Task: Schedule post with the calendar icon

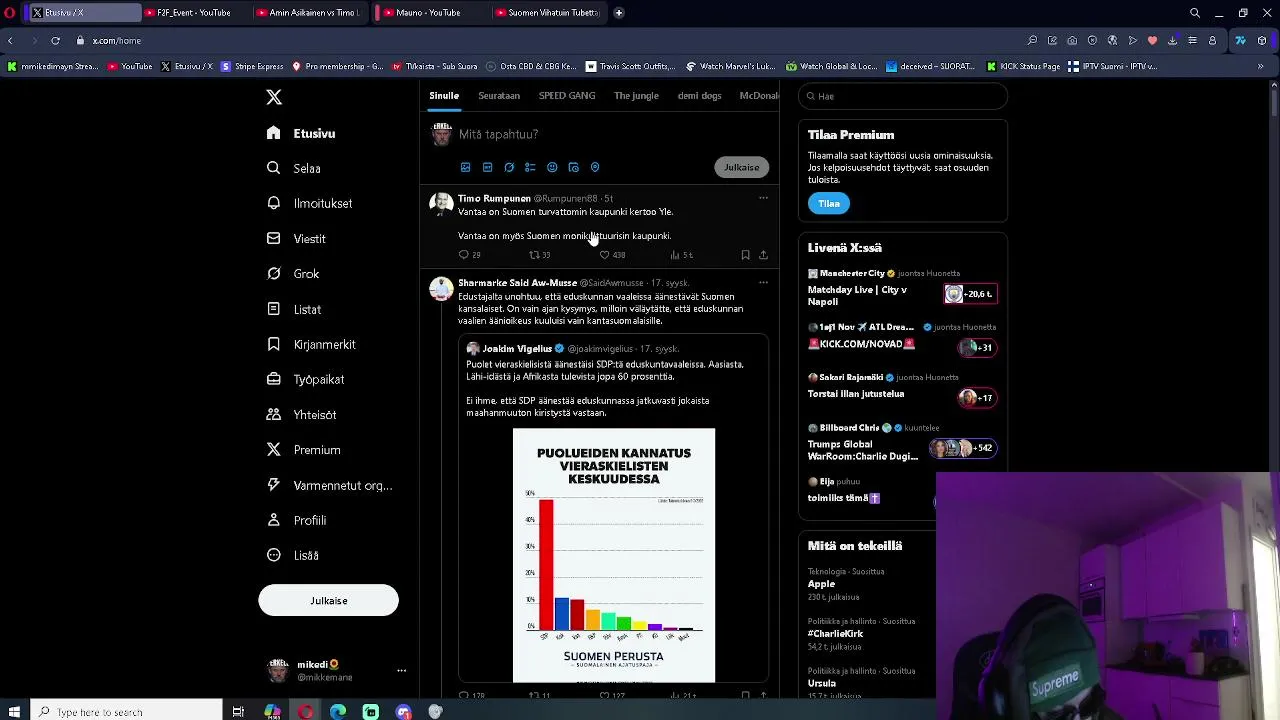Action: [573, 167]
